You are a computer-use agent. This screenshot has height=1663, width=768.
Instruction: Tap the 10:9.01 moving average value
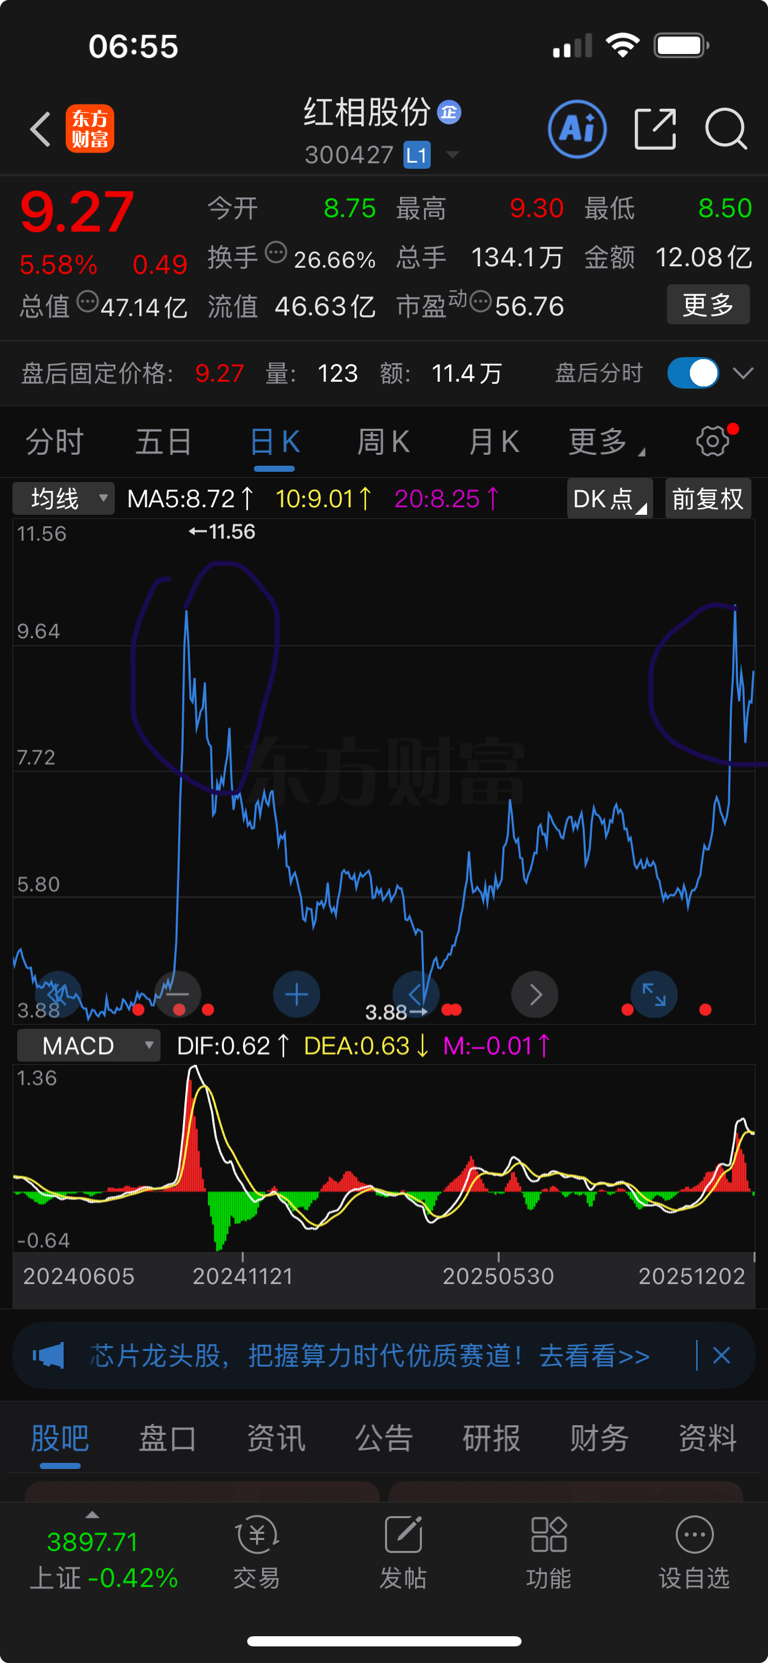click(324, 498)
